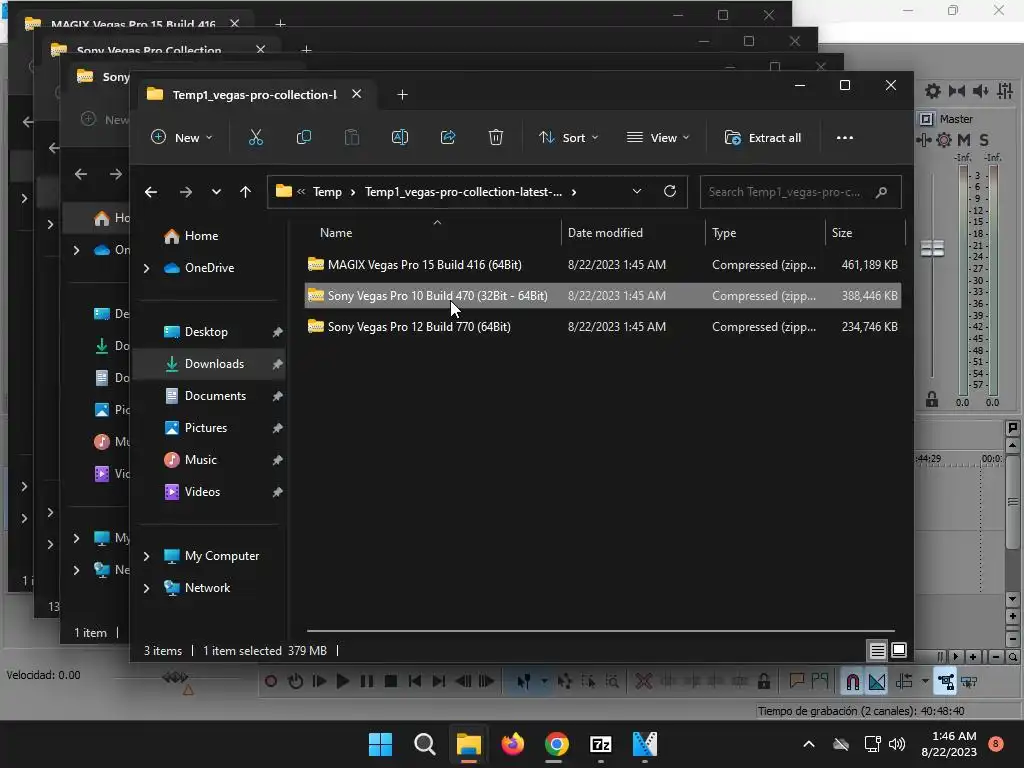Select the Normal Edit tool in Vegas

524,682
